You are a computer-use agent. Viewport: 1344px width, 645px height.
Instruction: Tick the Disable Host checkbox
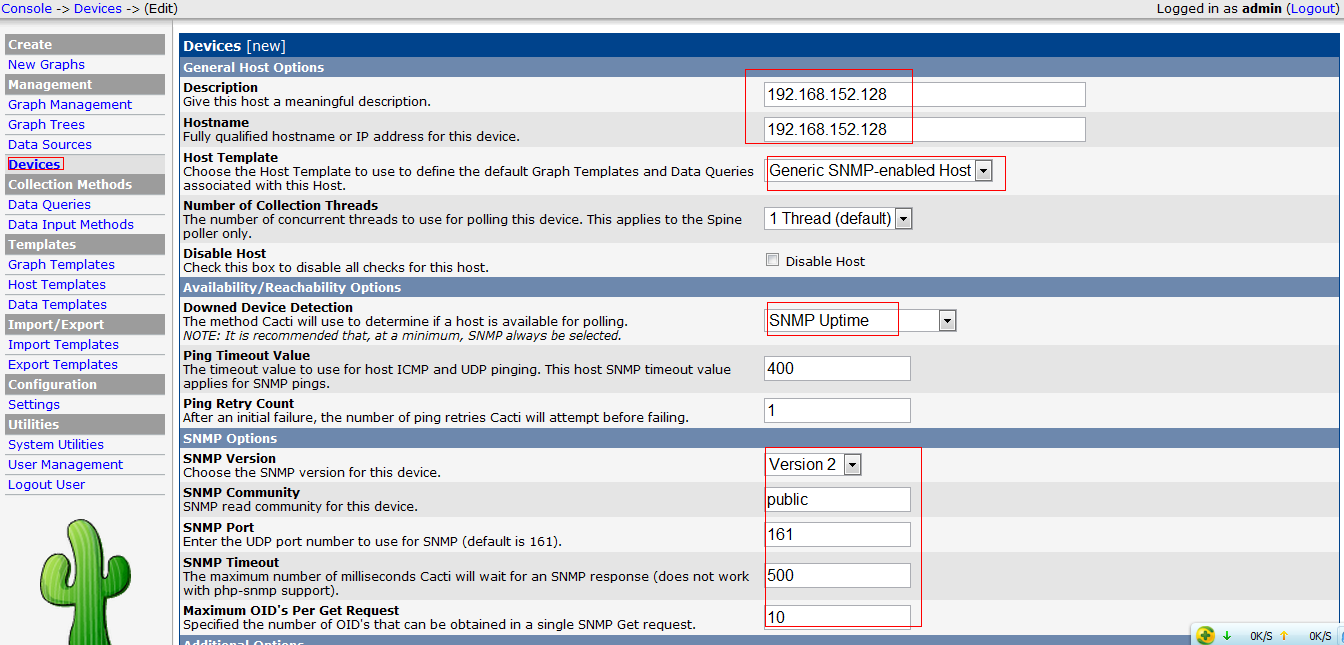pyautogui.click(x=772, y=260)
